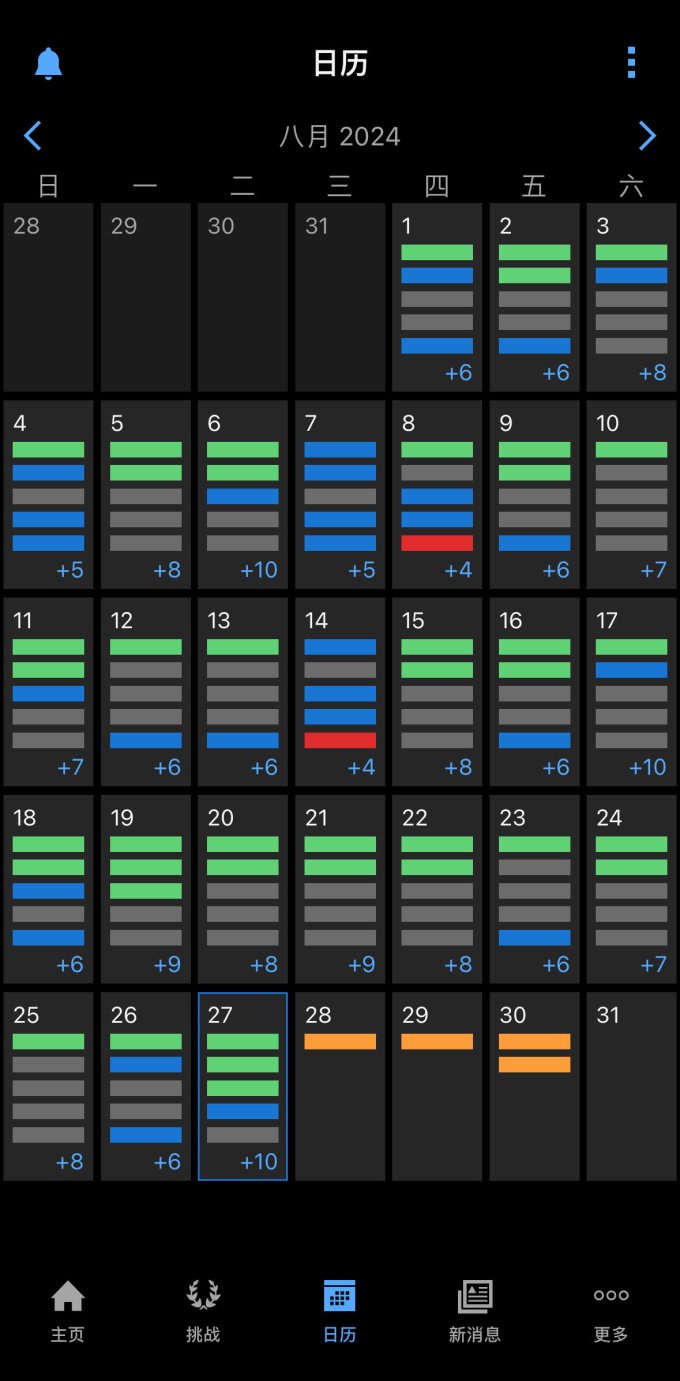Image resolution: width=680 pixels, height=1381 pixels.
Task: Open the 新消息 news icon
Action: (475, 1311)
